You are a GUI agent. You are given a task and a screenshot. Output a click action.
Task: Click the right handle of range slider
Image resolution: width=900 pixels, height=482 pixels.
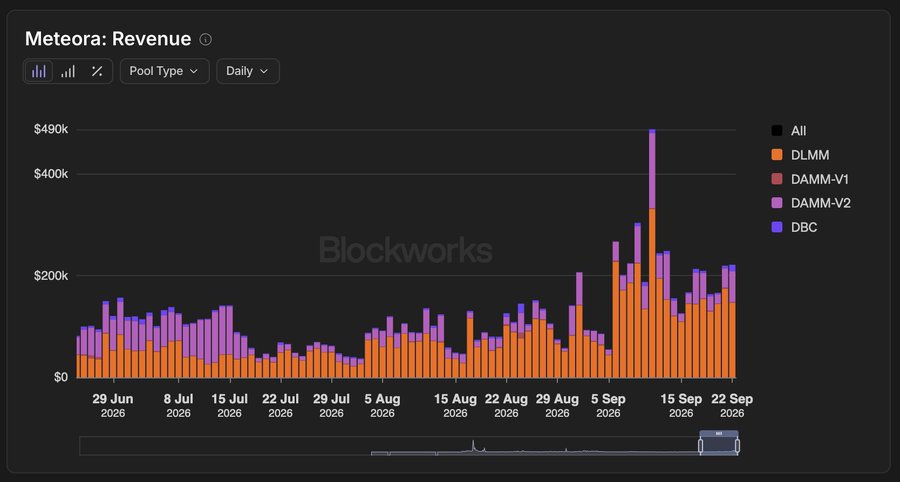click(738, 446)
